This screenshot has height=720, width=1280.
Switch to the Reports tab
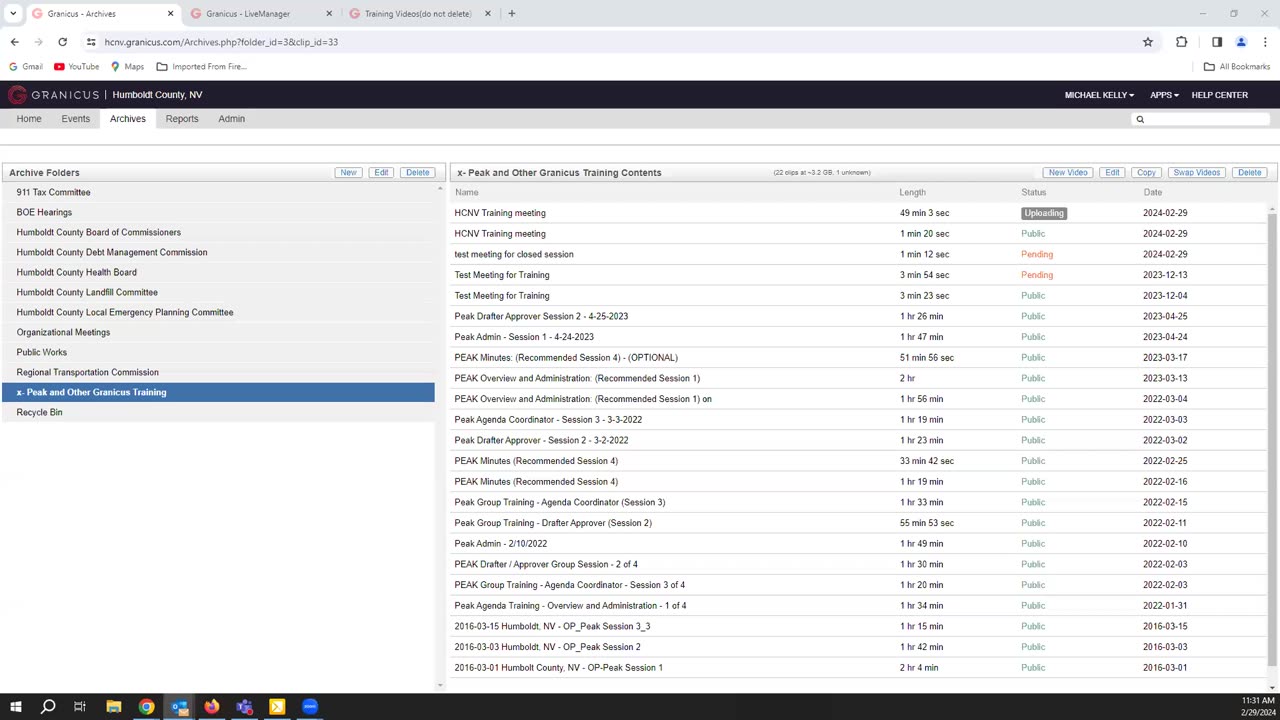click(182, 119)
